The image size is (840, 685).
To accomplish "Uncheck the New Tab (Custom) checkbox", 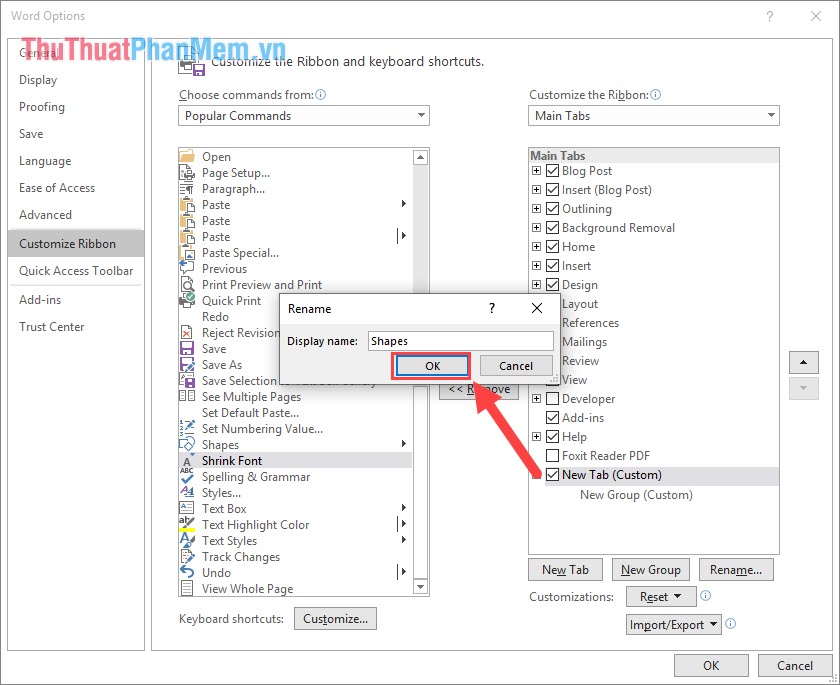I will point(552,475).
